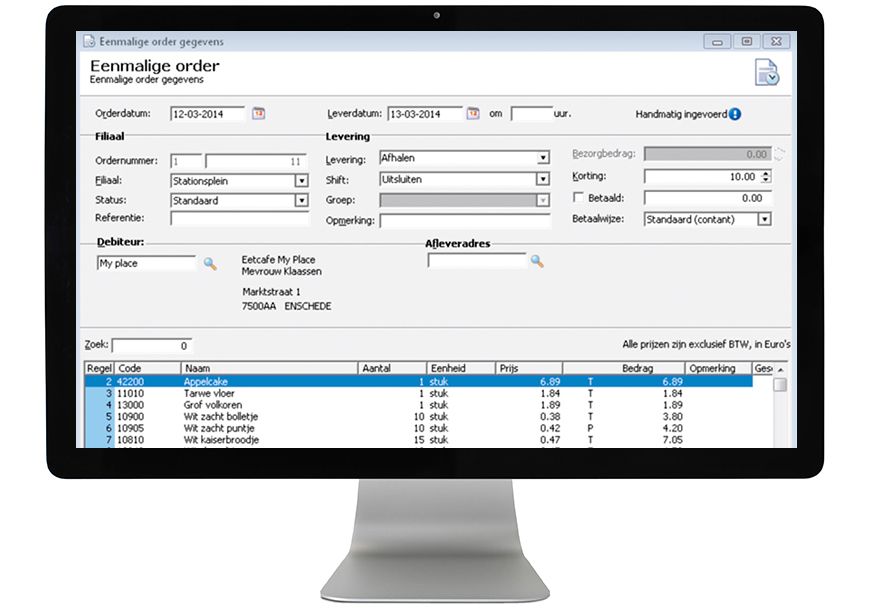Click the 7.05 Bedrag cell
The height and width of the screenshot is (609, 882).
coord(673,440)
